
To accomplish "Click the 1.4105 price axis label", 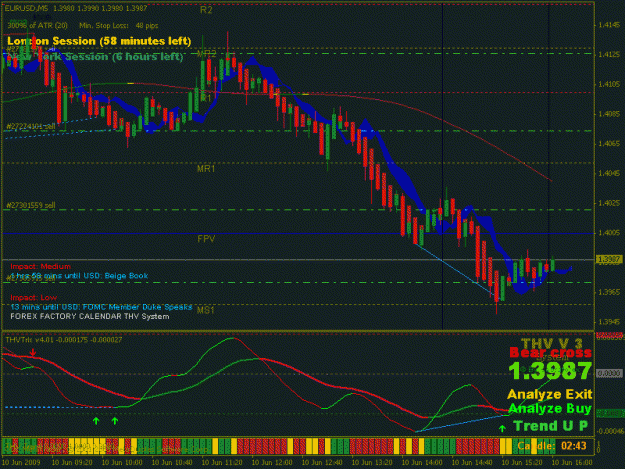I will 609,84.
